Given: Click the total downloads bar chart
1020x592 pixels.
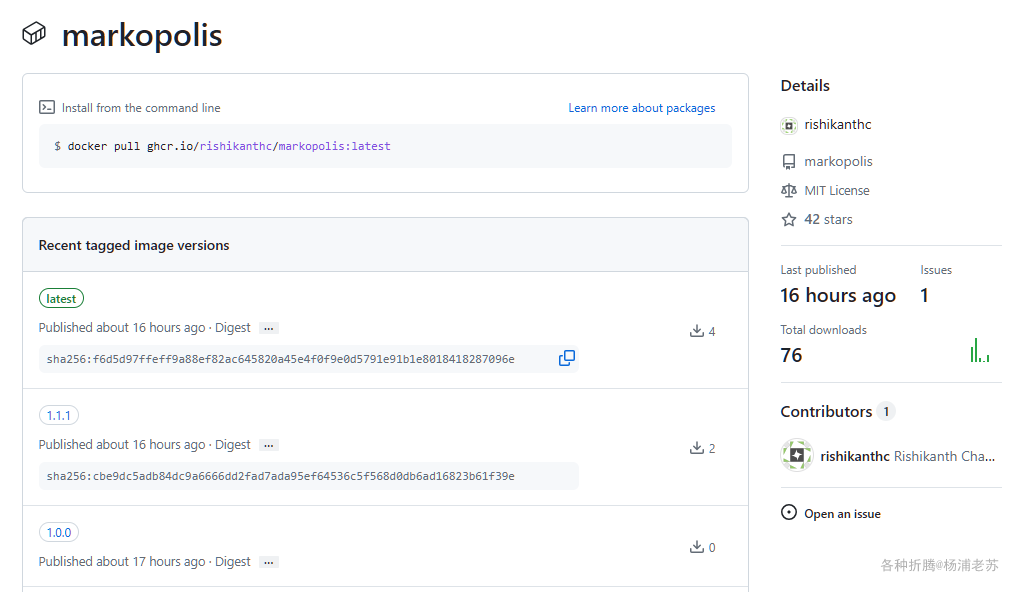Looking at the screenshot, I should (979, 351).
